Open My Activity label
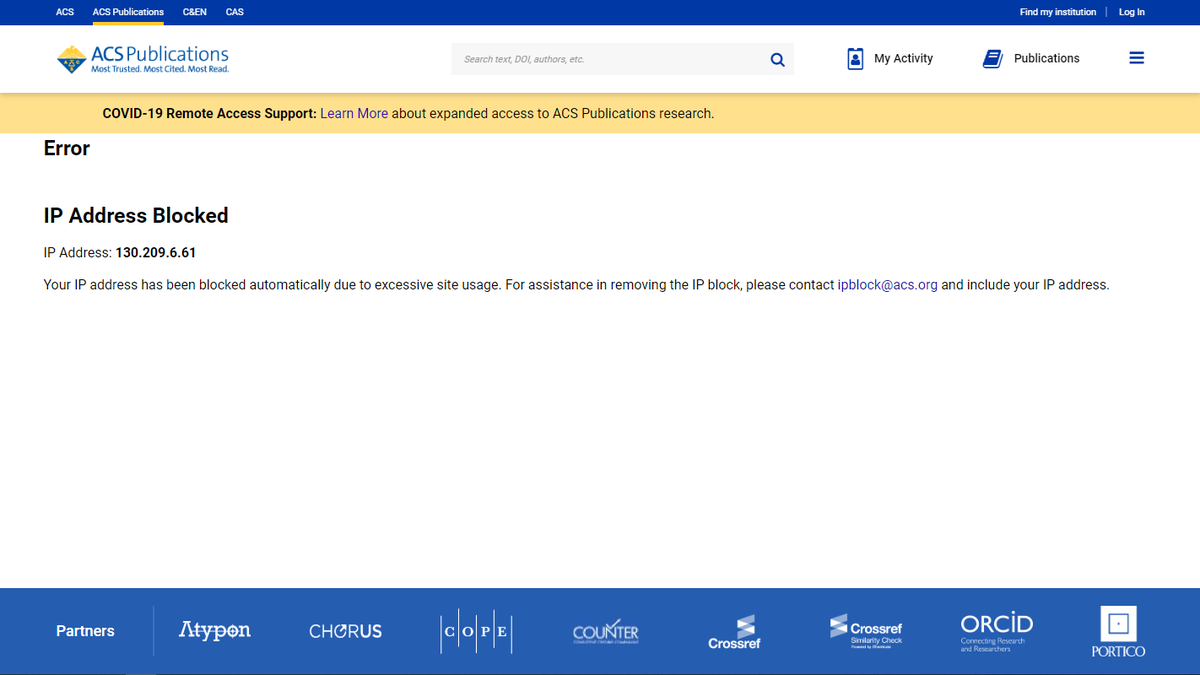The image size is (1200, 675). point(903,58)
